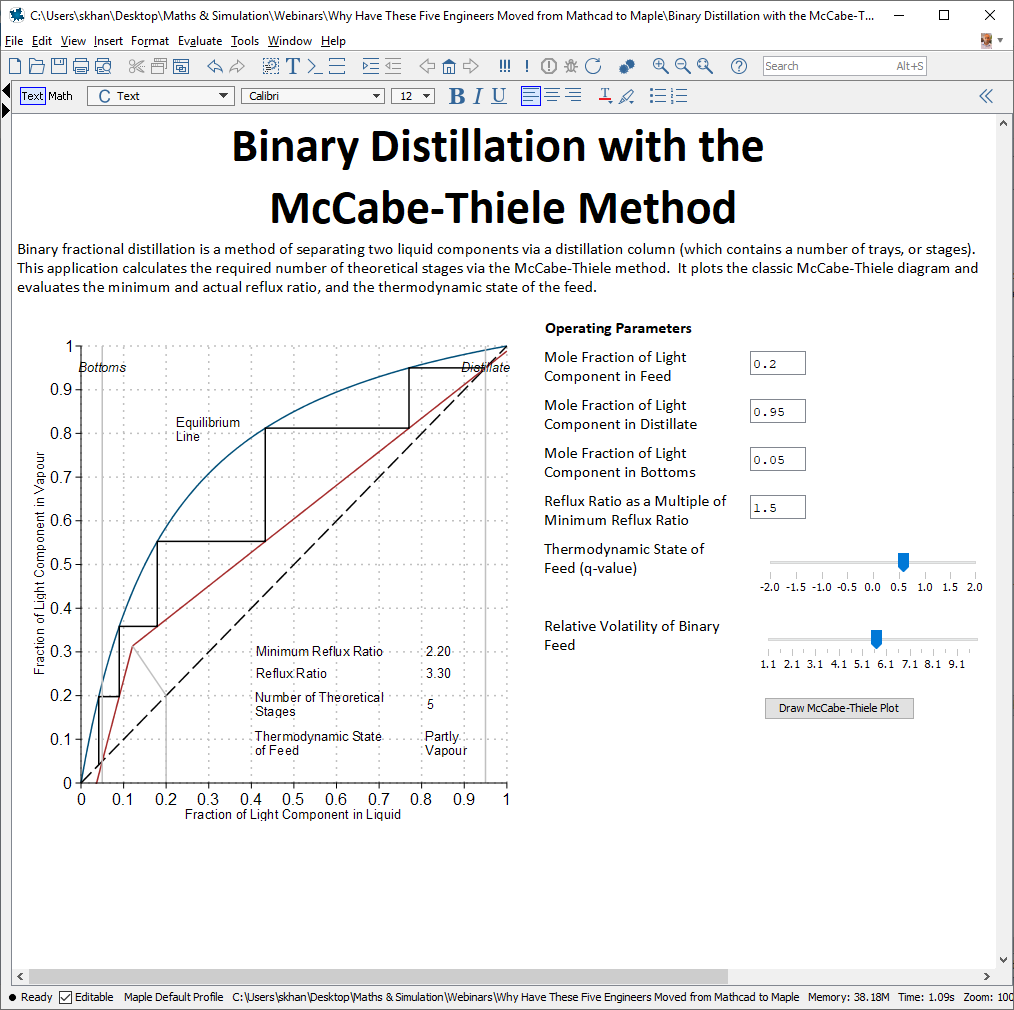Toggle Bold text formatting
Screen dimensions: 1014x1010
click(457, 96)
